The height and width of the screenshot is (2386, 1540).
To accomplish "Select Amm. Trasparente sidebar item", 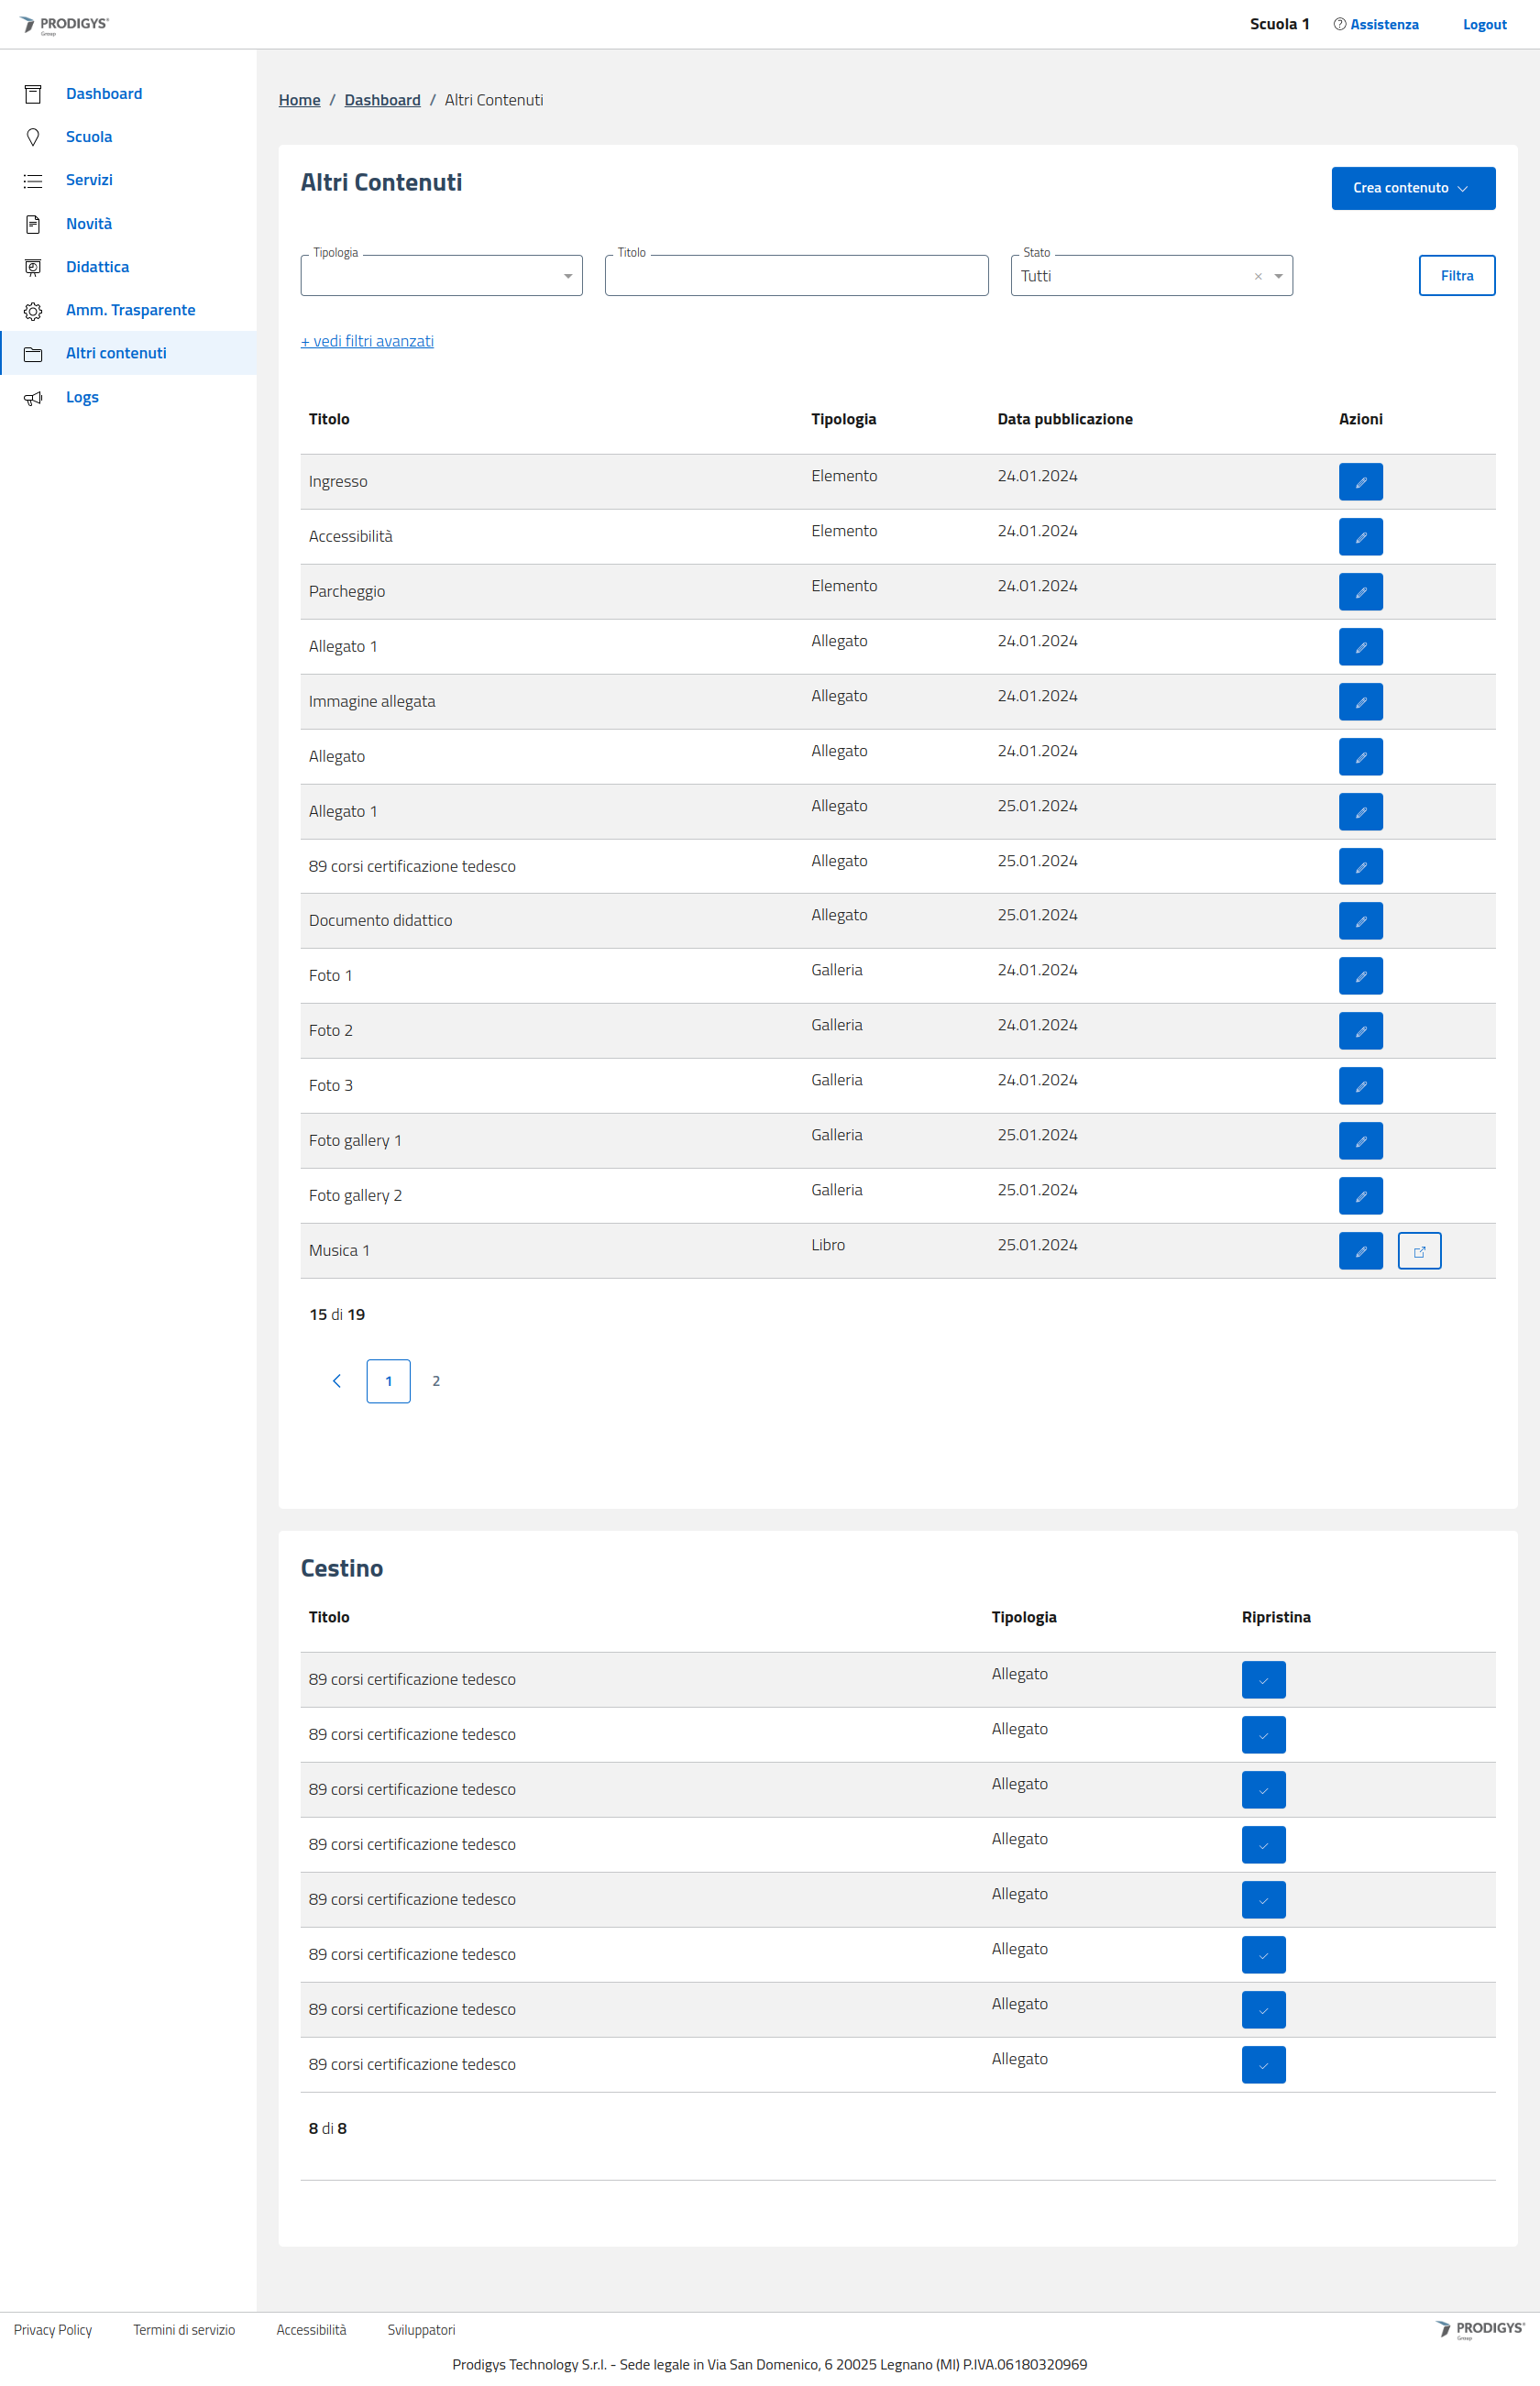I will (x=130, y=310).
